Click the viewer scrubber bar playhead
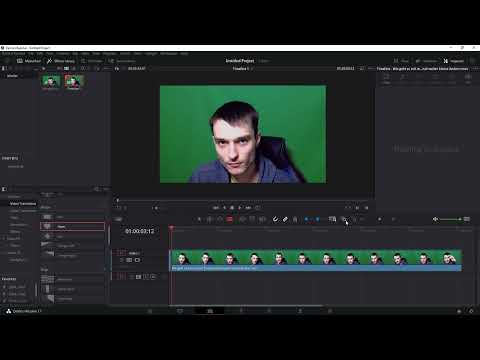Screen dimensions: 480x360 tap(117, 200)
